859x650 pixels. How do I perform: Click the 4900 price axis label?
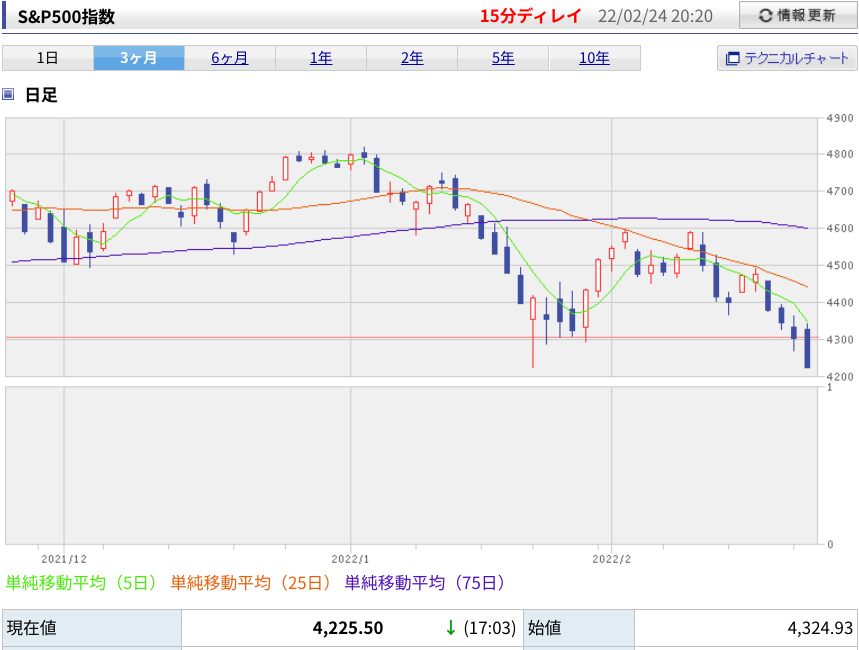click(840, 118)
